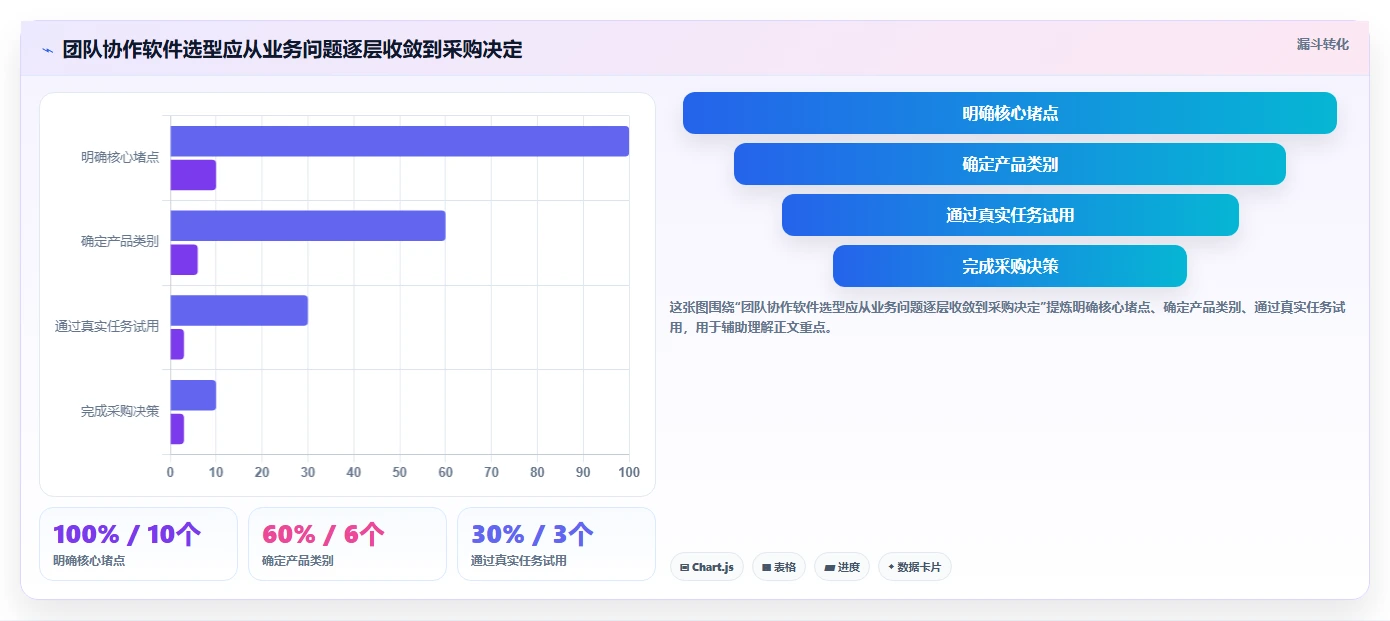Click the lightning icon beside the title

coord(48,50)
